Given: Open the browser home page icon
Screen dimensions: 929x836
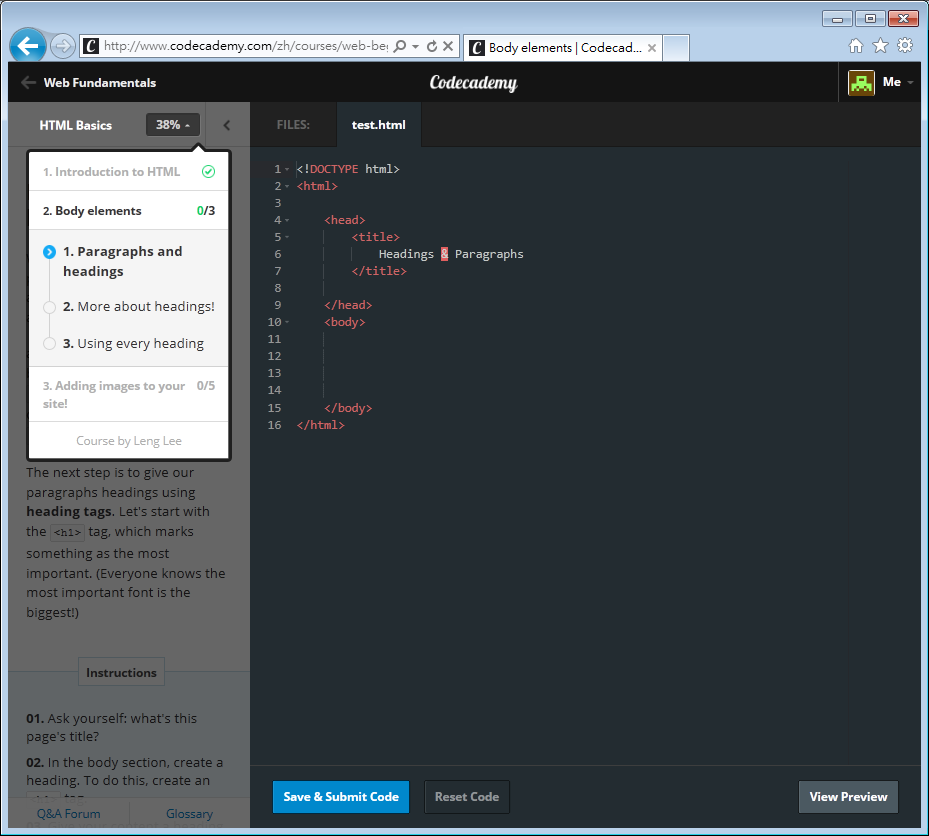Looking at the screenshot, I should coord(856,46).
